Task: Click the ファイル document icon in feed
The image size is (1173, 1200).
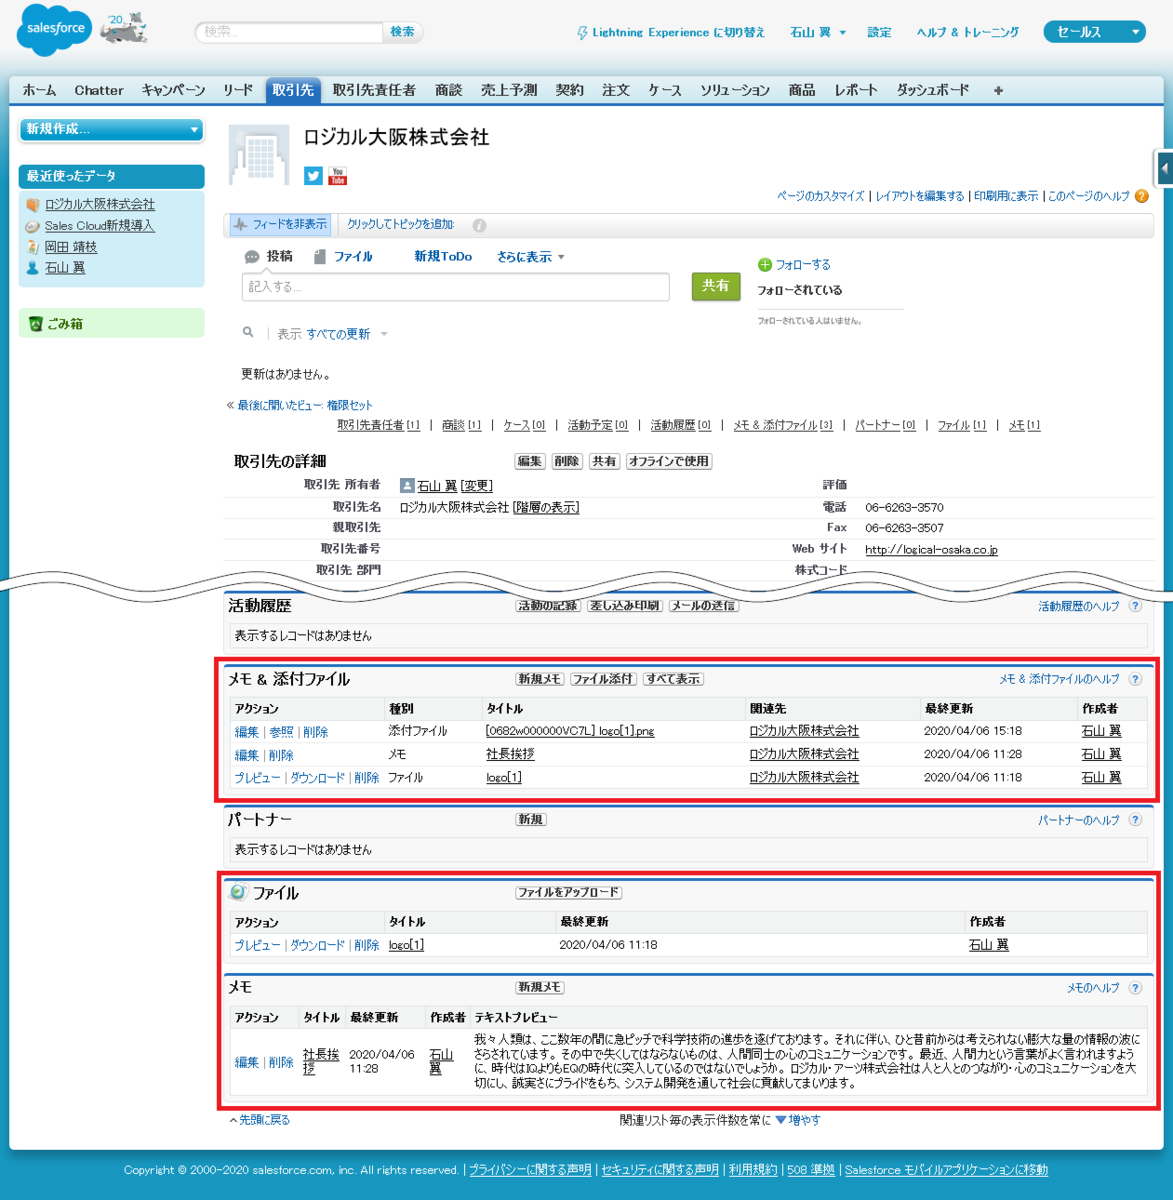Action: coord(320,257)
